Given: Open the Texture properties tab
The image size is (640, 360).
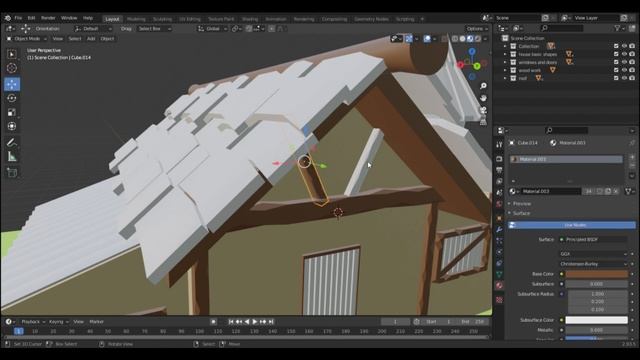Looking at the screenshot, I should (499, 300).
